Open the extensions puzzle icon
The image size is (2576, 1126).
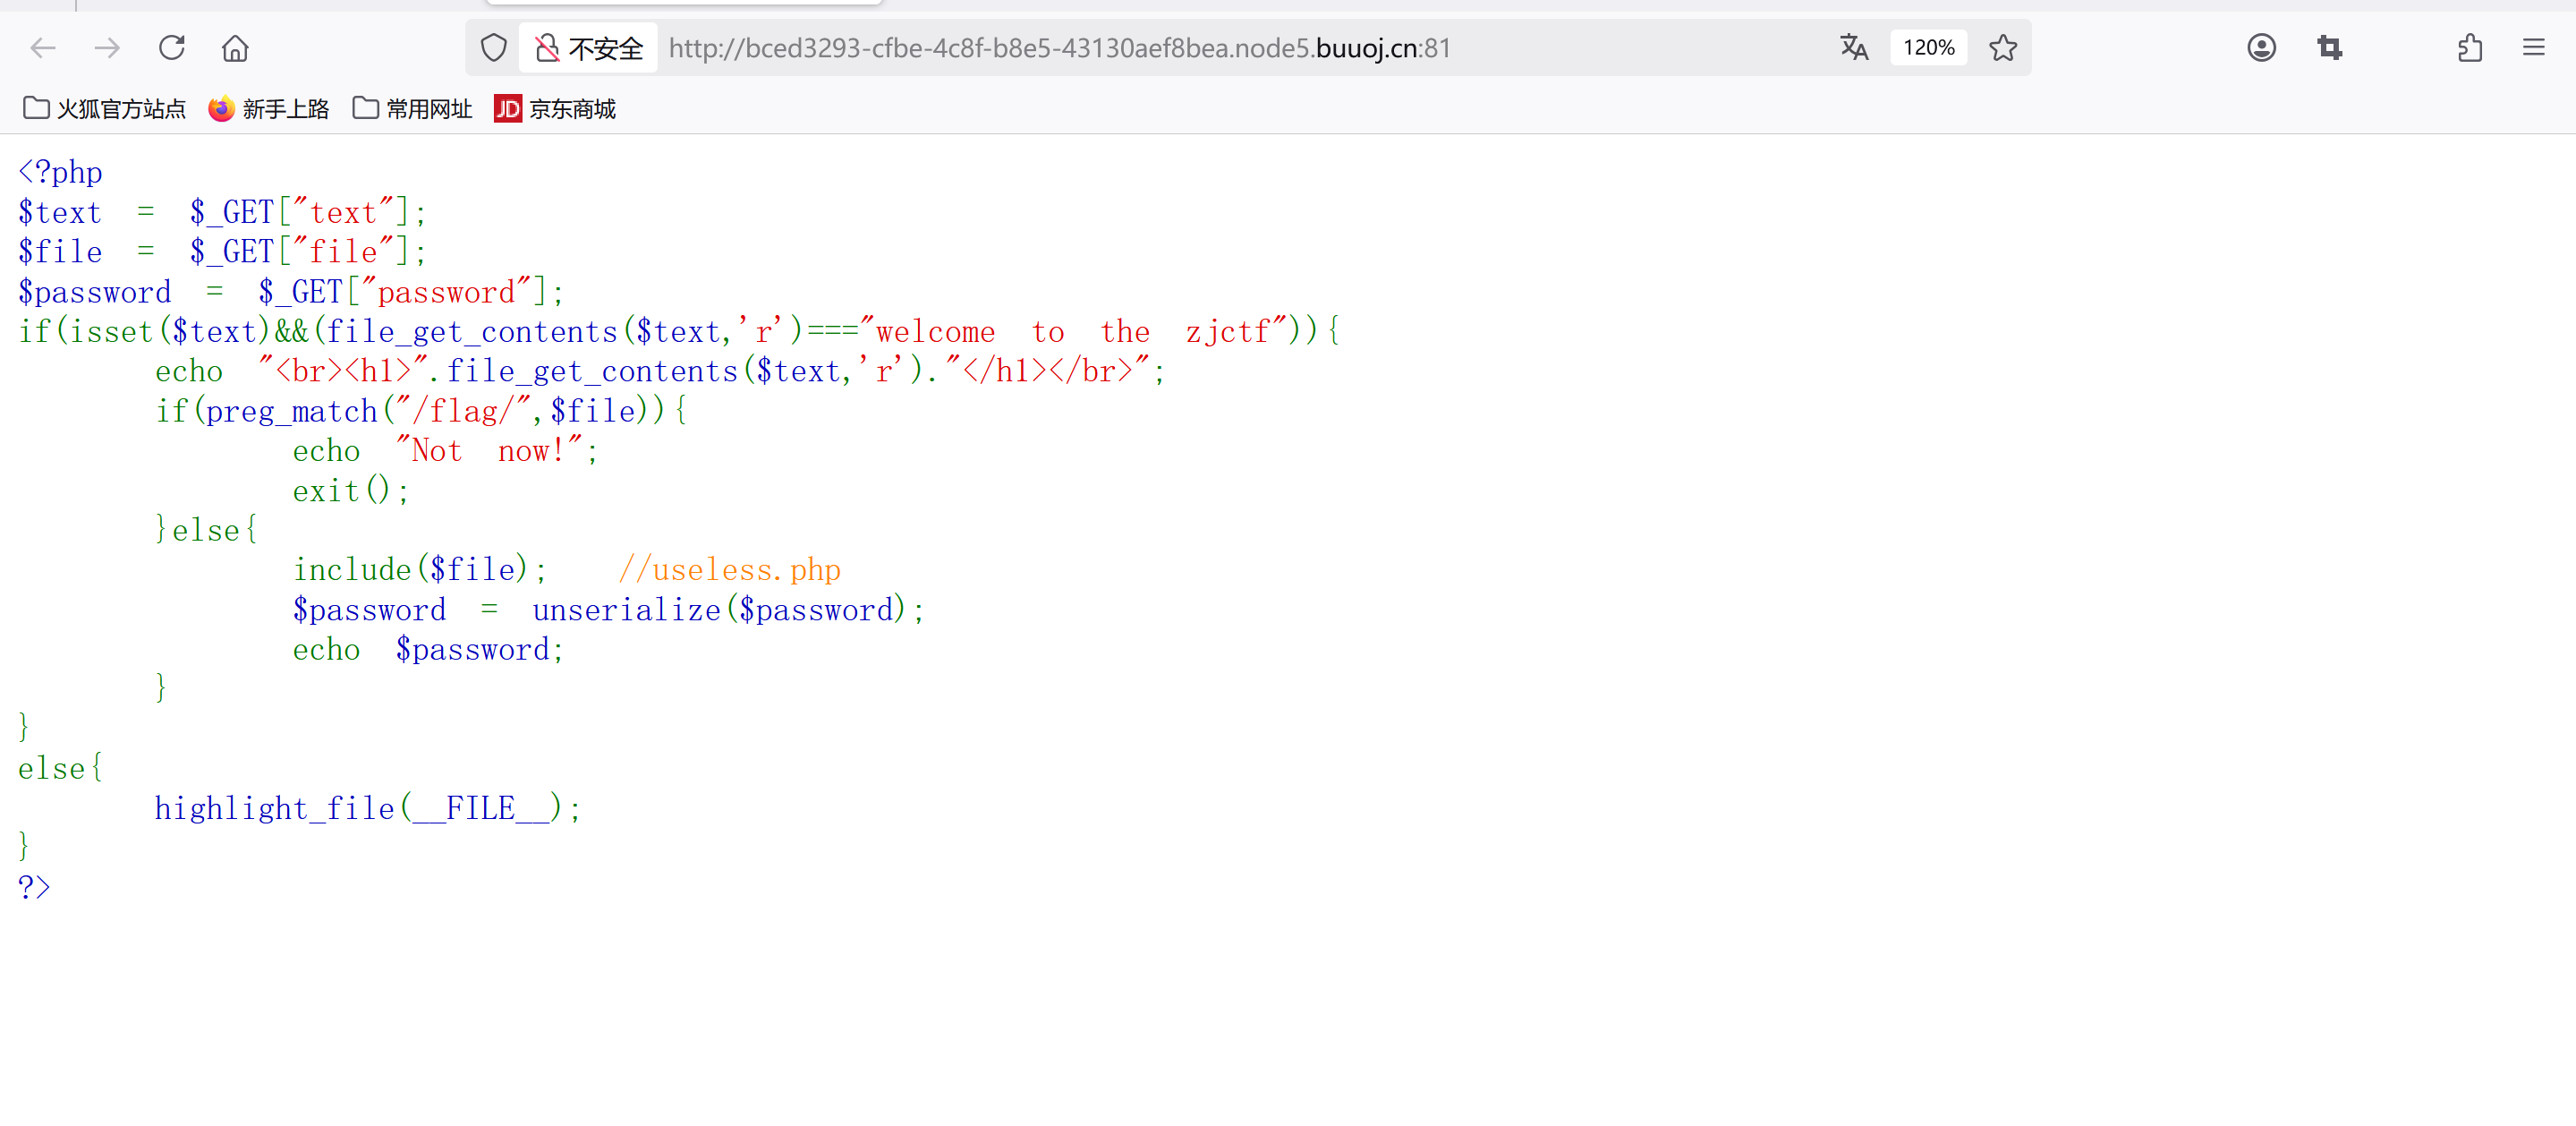coord(2470,48)
